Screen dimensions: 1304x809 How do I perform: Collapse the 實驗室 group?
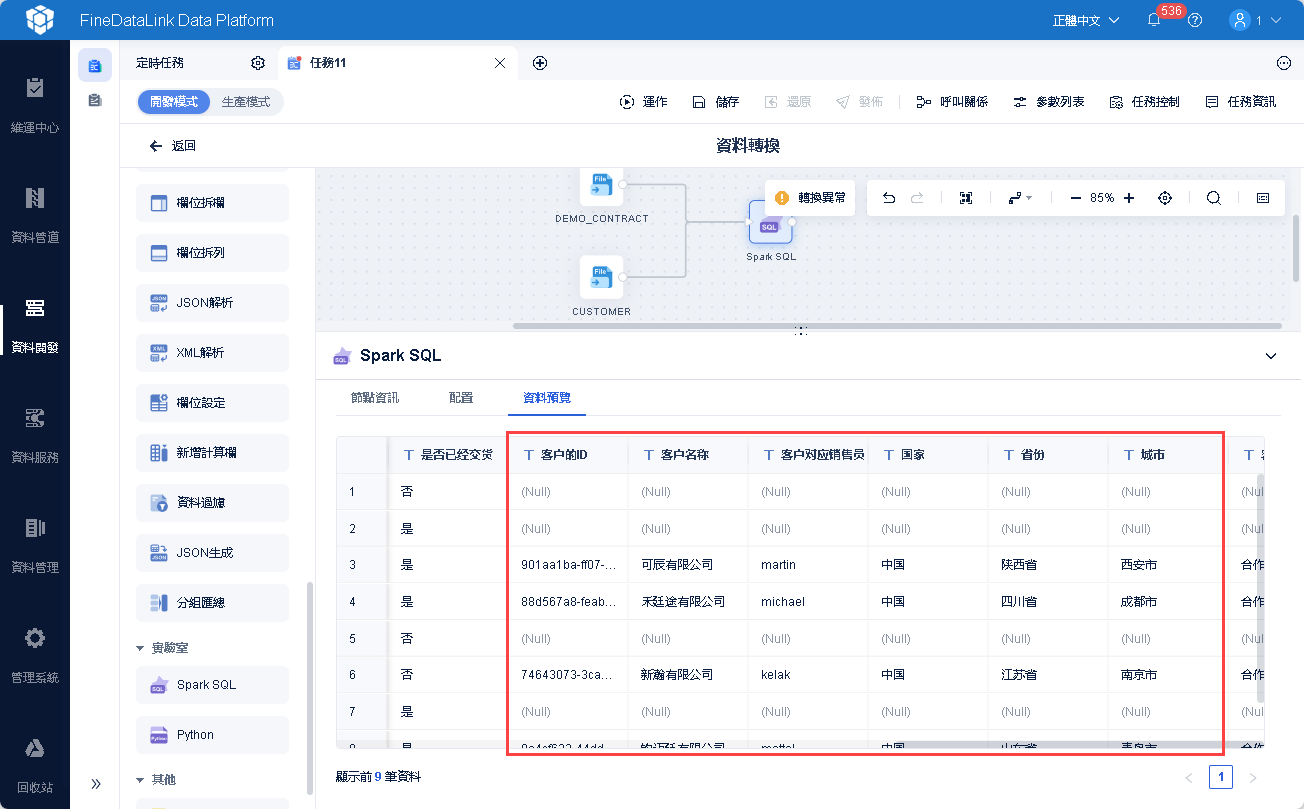(x=141, y=648)
